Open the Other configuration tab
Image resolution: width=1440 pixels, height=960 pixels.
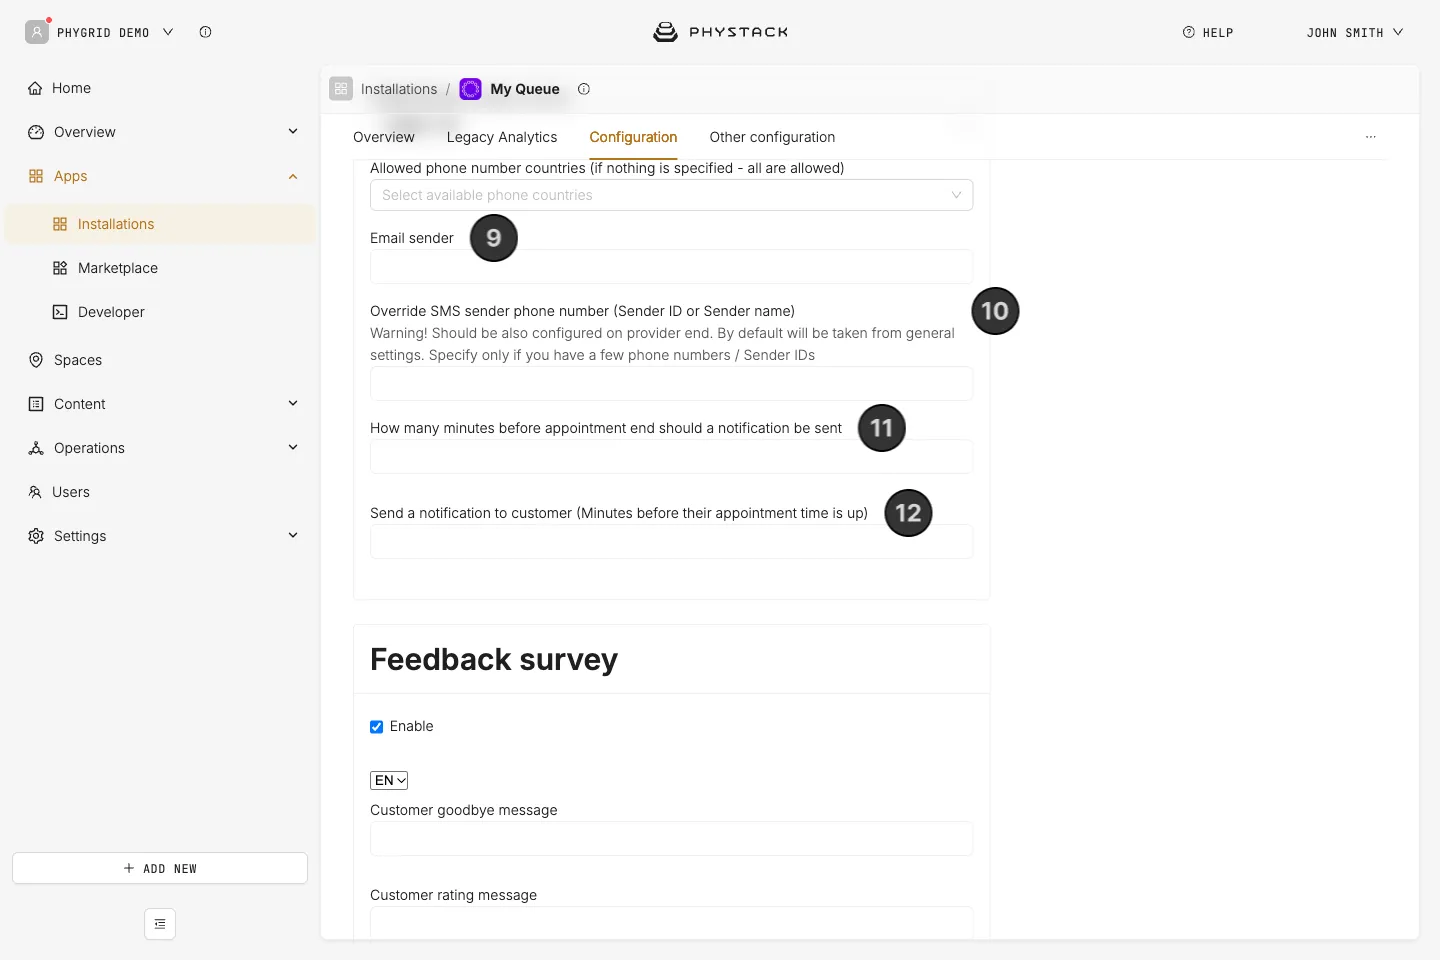point(772,137)
